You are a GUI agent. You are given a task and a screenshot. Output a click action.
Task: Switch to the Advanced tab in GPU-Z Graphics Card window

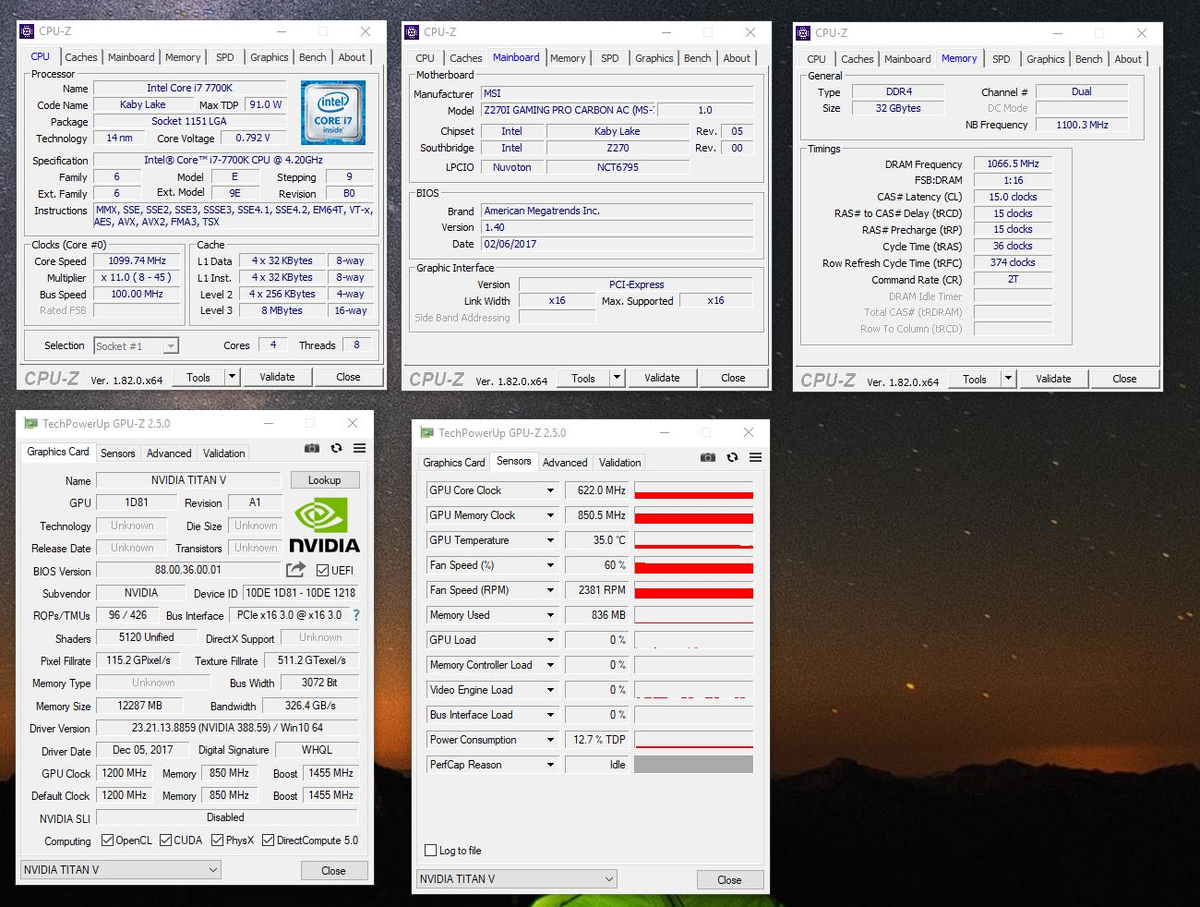pos(169,453)
